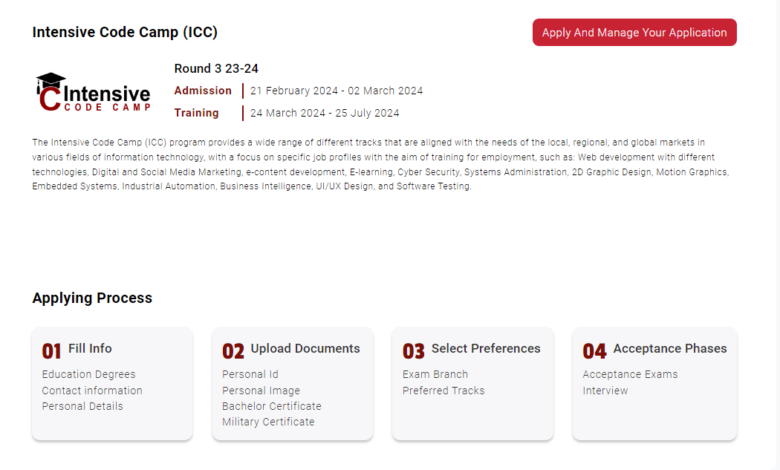Click the Select Preferences card title

click(486, 348)
